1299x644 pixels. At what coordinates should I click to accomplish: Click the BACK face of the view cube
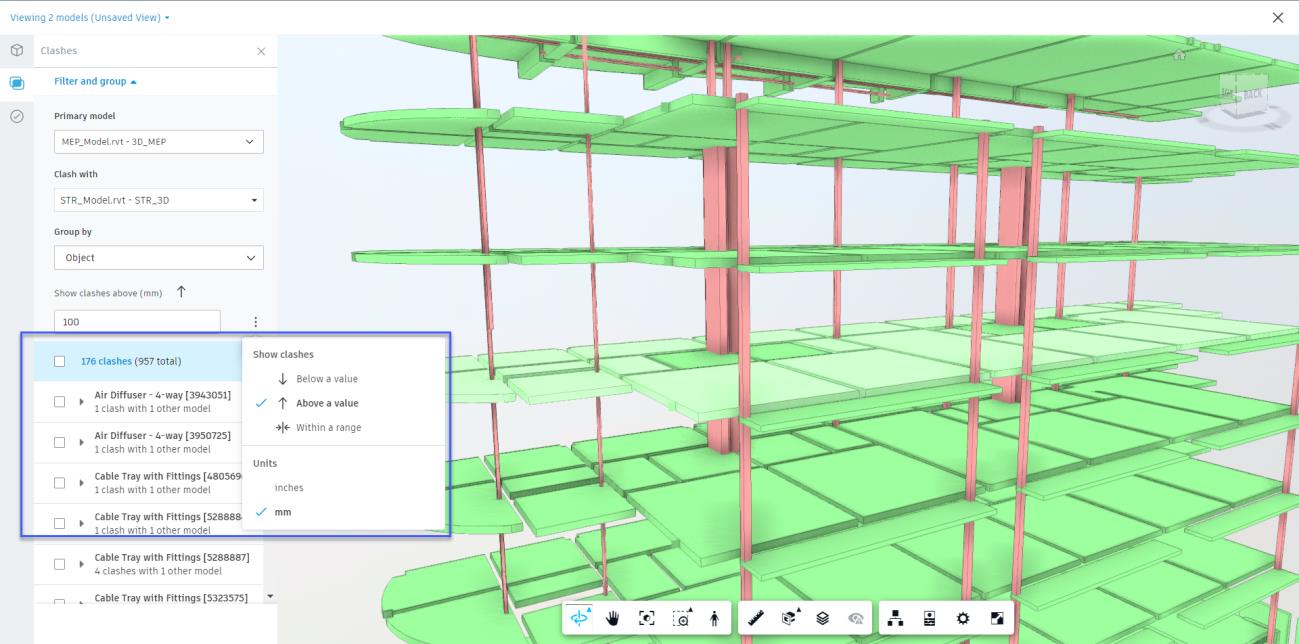coord(1252,92)
